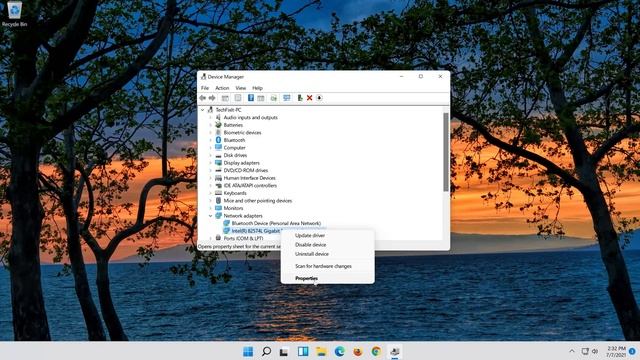This screenshot has width=640, height=360.
Task: Open taskbar Search magnifier
Action: (266, 351)
